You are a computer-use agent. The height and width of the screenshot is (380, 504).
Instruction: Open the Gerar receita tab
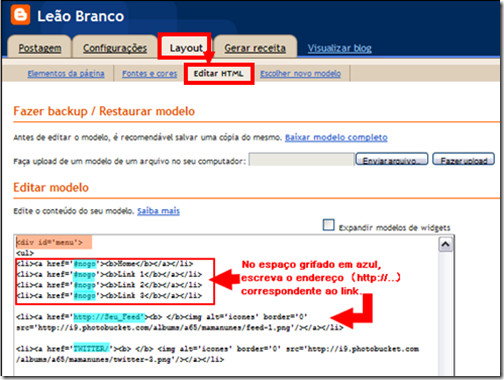[255, 48]
